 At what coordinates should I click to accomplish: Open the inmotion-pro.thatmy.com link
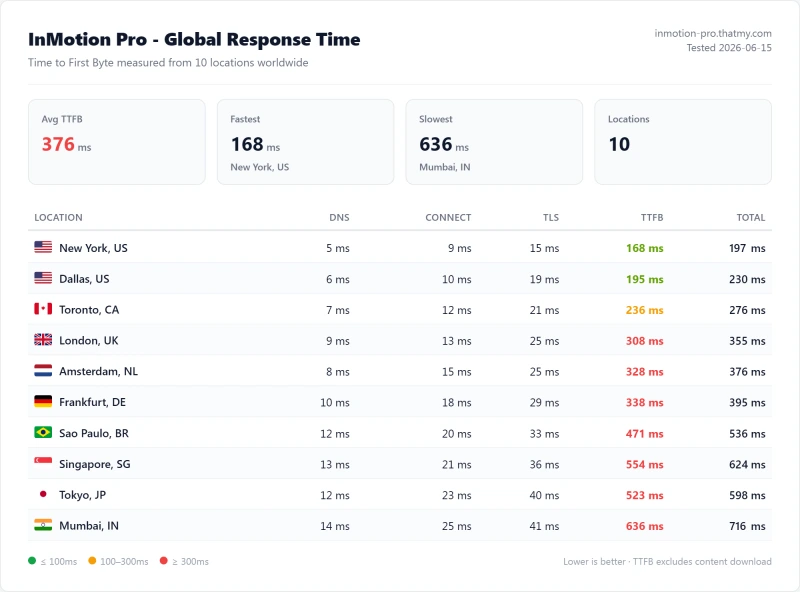pyautogui.click(x=713, y=33)
